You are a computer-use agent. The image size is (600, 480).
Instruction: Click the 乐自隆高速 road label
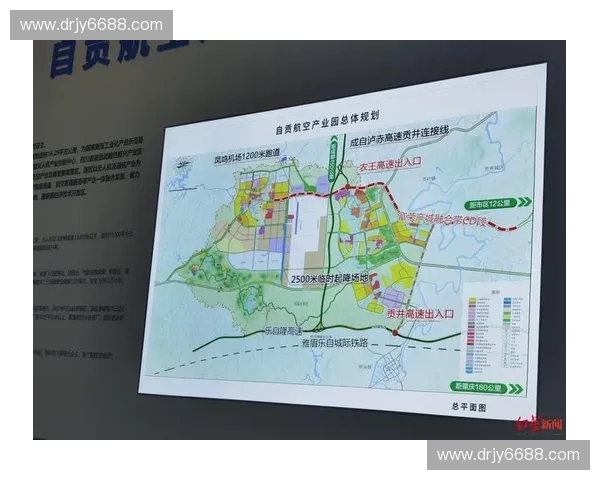283,331
